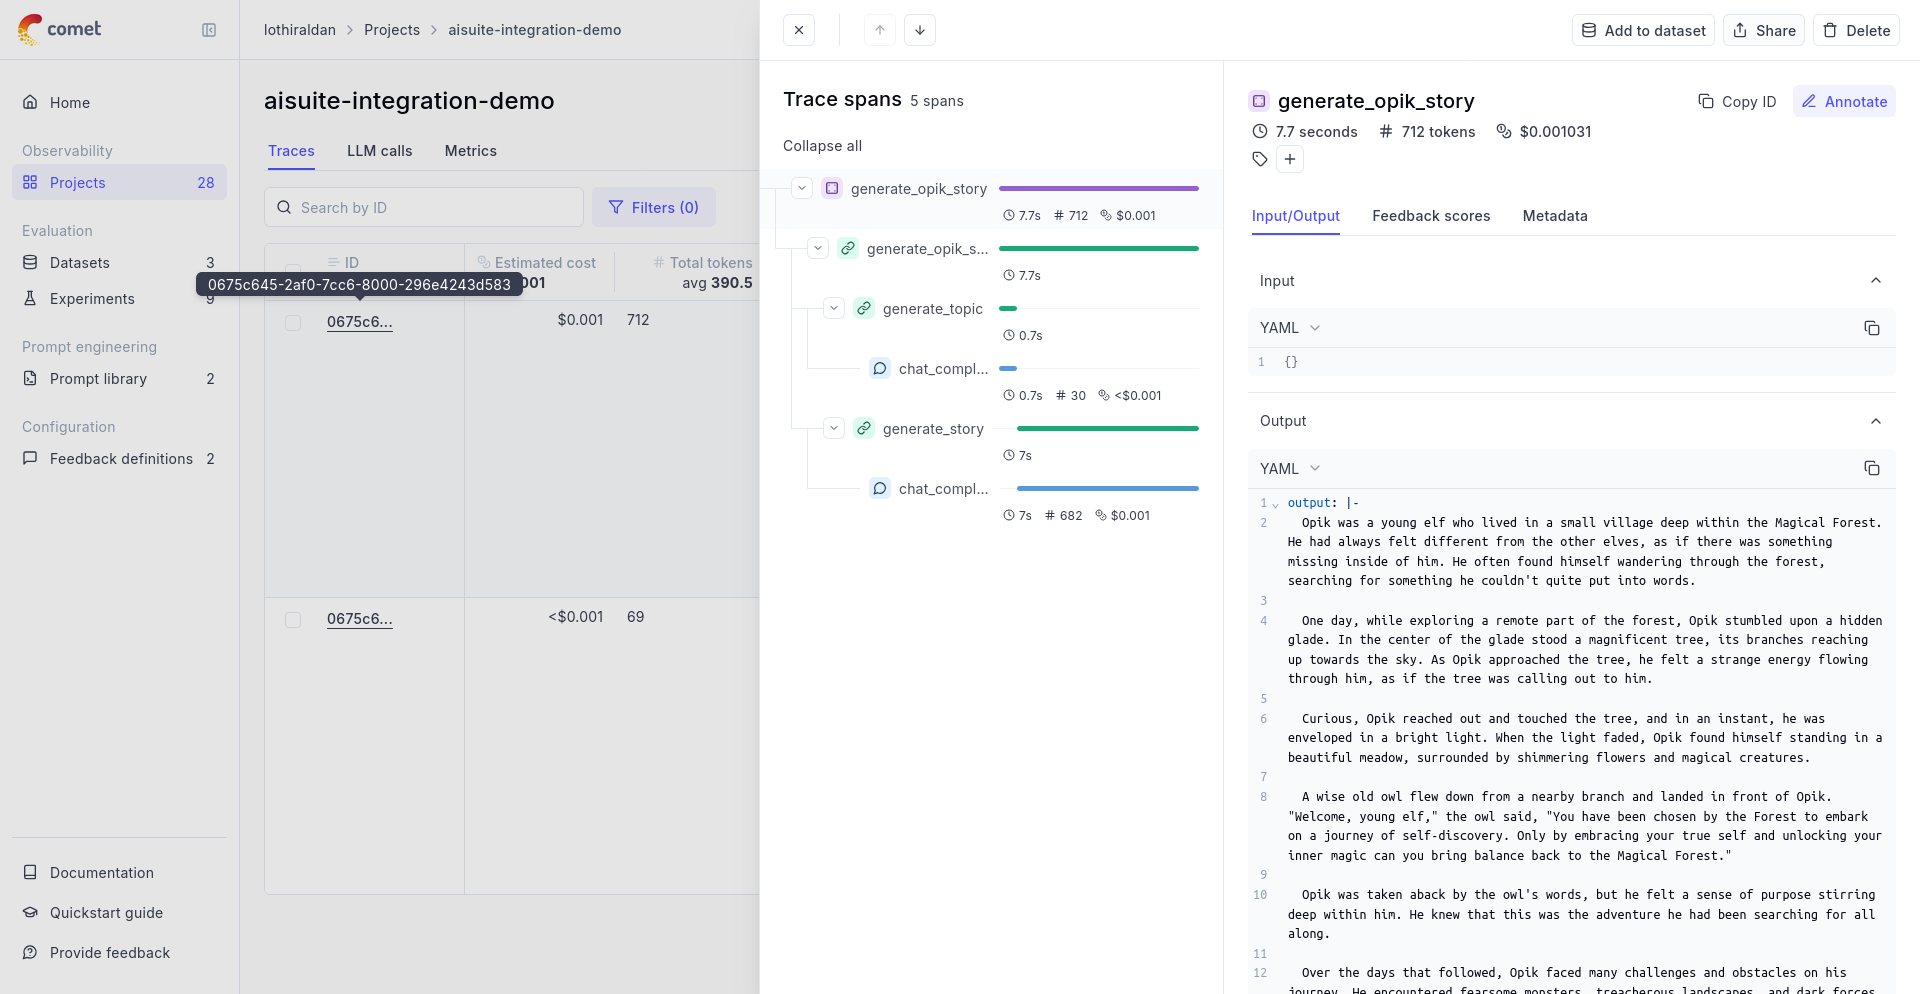Select the second trace row checkbox

[x=293, y=620]
